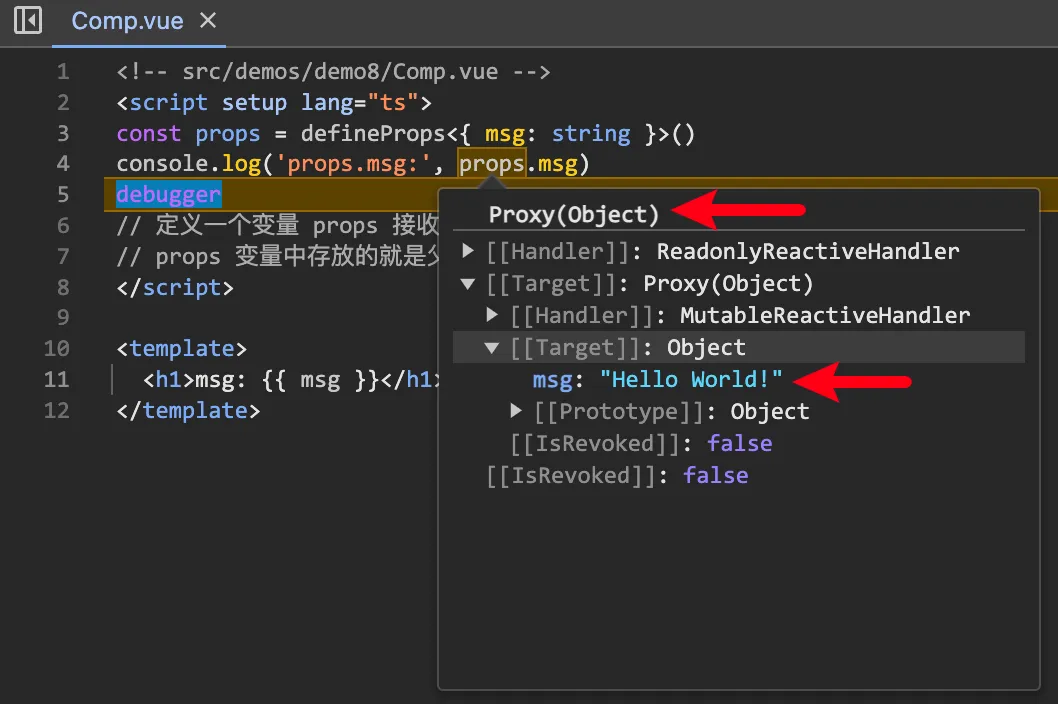Viewport: 1058px width, 704px height.
Task: Set a breakpoint on line number 4
Action: tap(63, 164)
